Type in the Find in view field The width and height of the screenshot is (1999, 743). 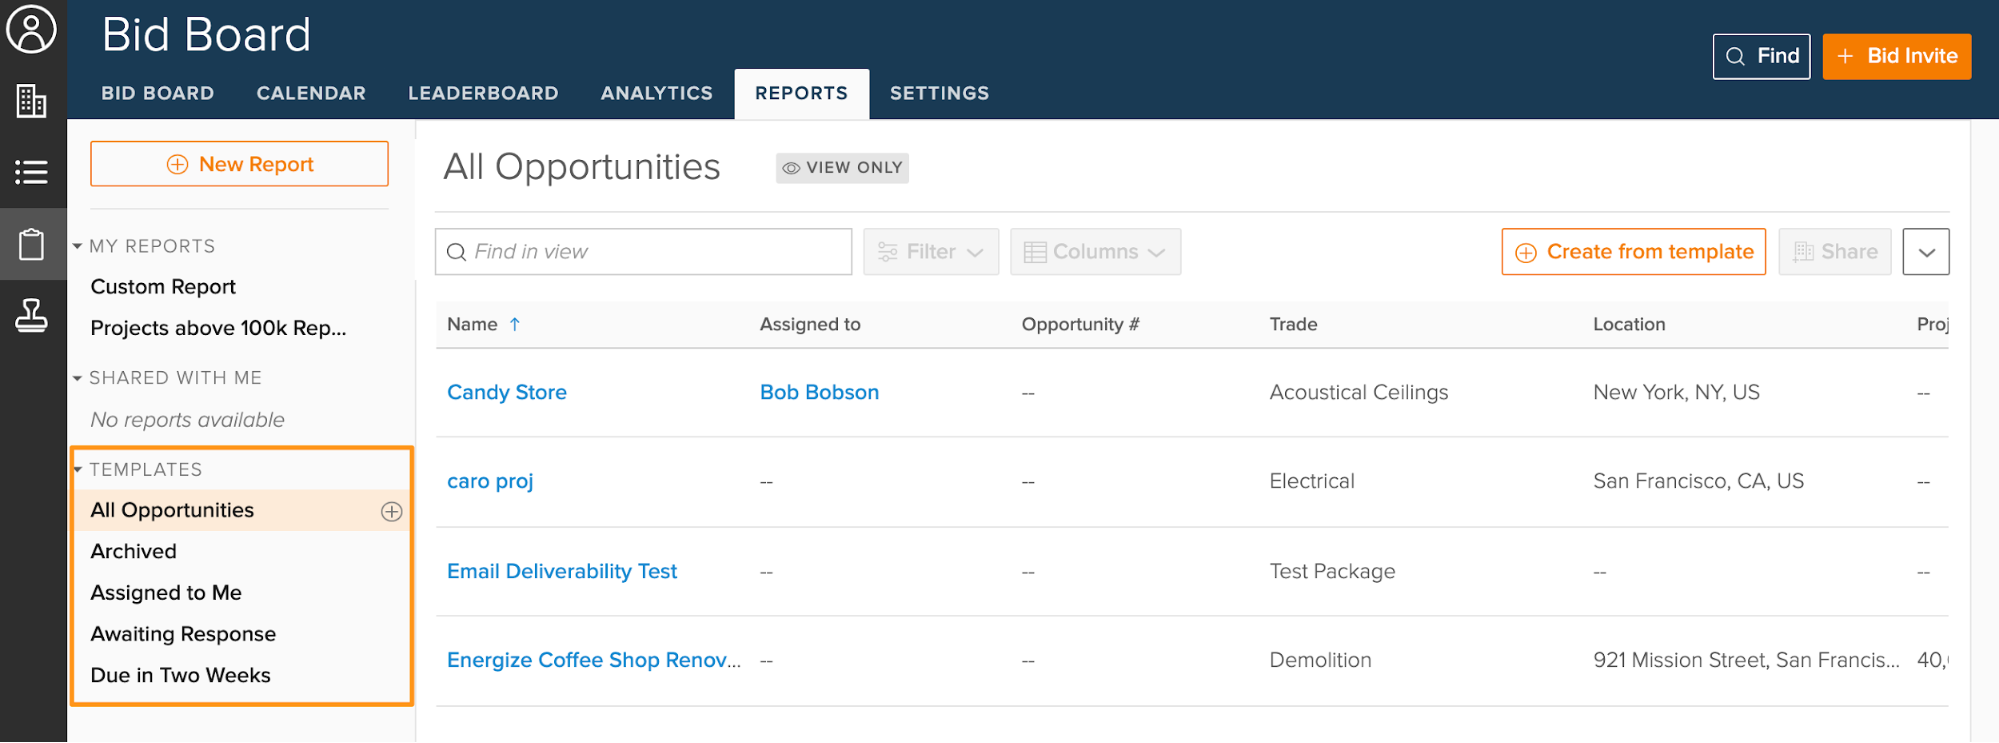point(655,252)
